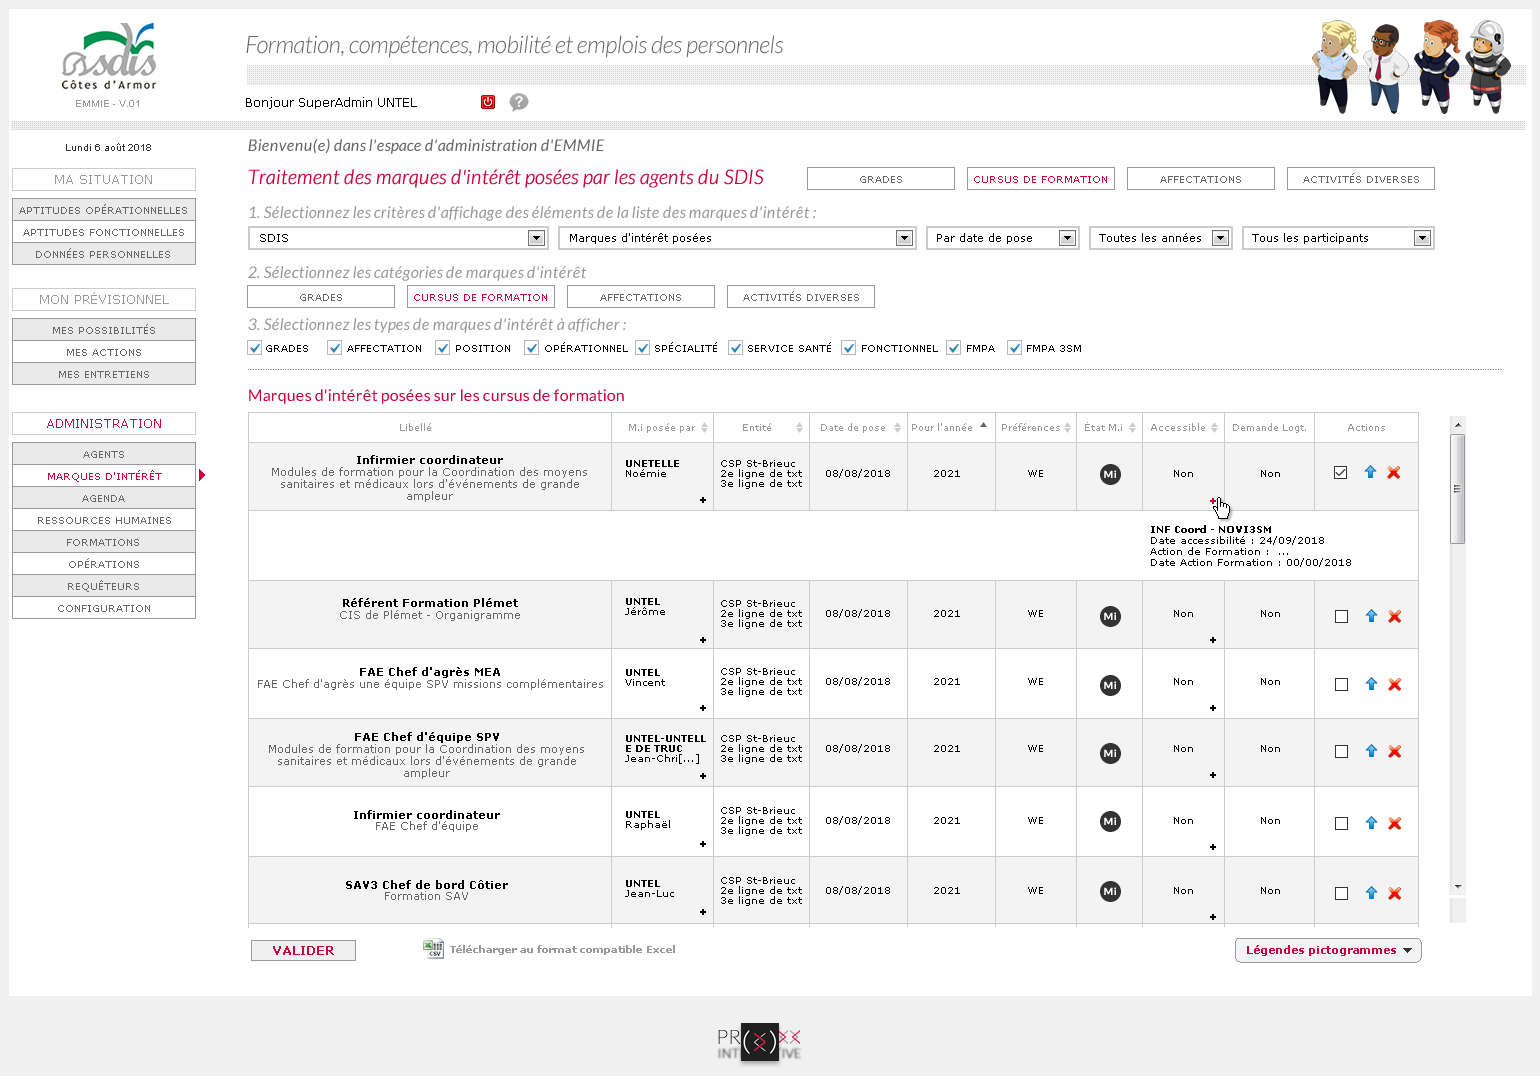Sort by Libellé column header
Image resolution: width=1540 pixels, height=1076 pixels.
click(x=416, y=428)
